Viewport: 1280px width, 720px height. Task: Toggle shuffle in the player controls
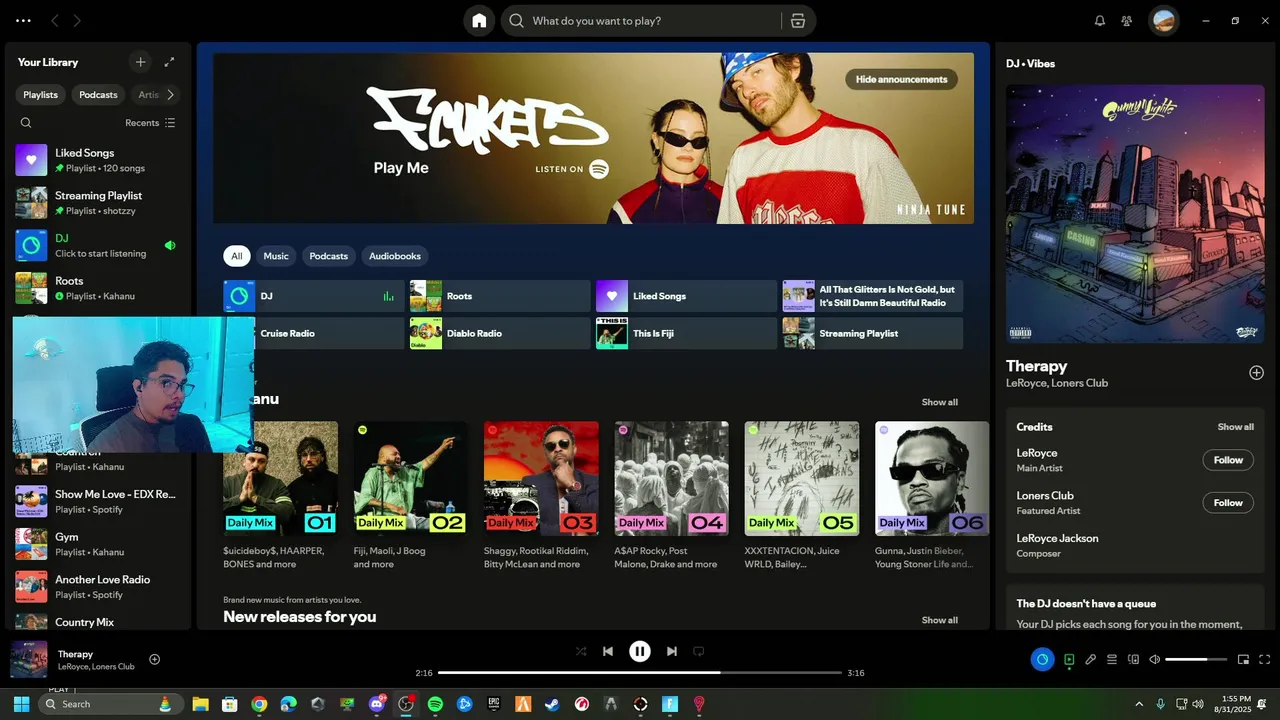(x=581, y=651)
